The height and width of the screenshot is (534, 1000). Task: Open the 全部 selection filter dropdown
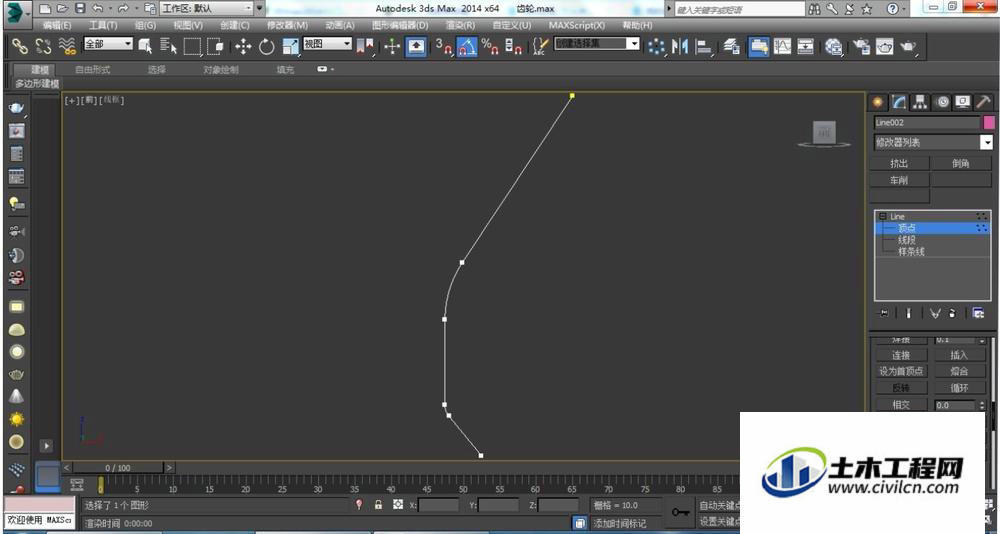click(108, 44)
